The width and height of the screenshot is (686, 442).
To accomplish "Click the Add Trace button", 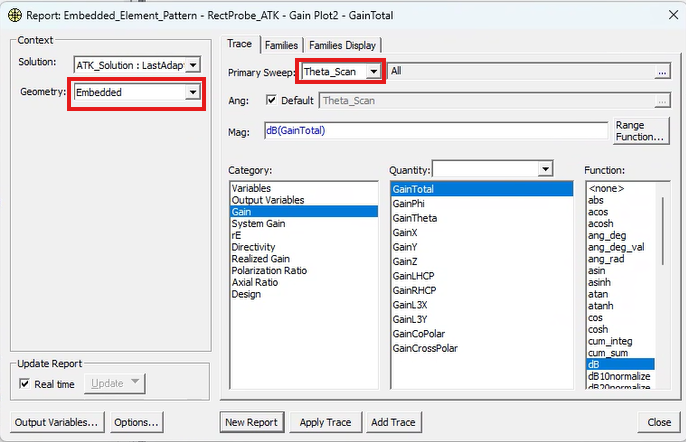I will tap(393, 422).
